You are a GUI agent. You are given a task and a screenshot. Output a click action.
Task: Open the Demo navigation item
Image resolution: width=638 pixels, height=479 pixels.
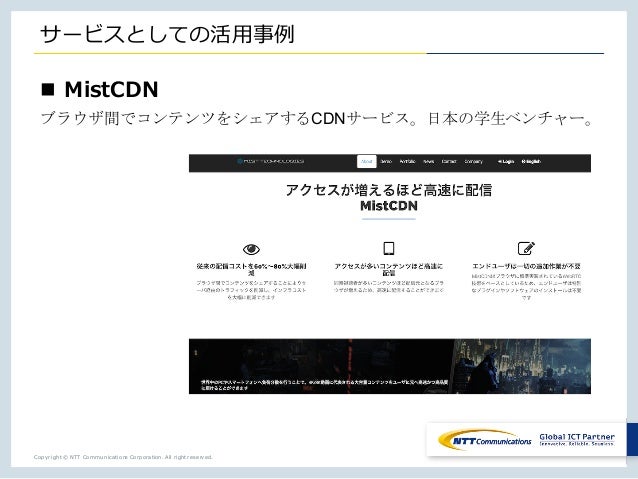pos(386,162)
